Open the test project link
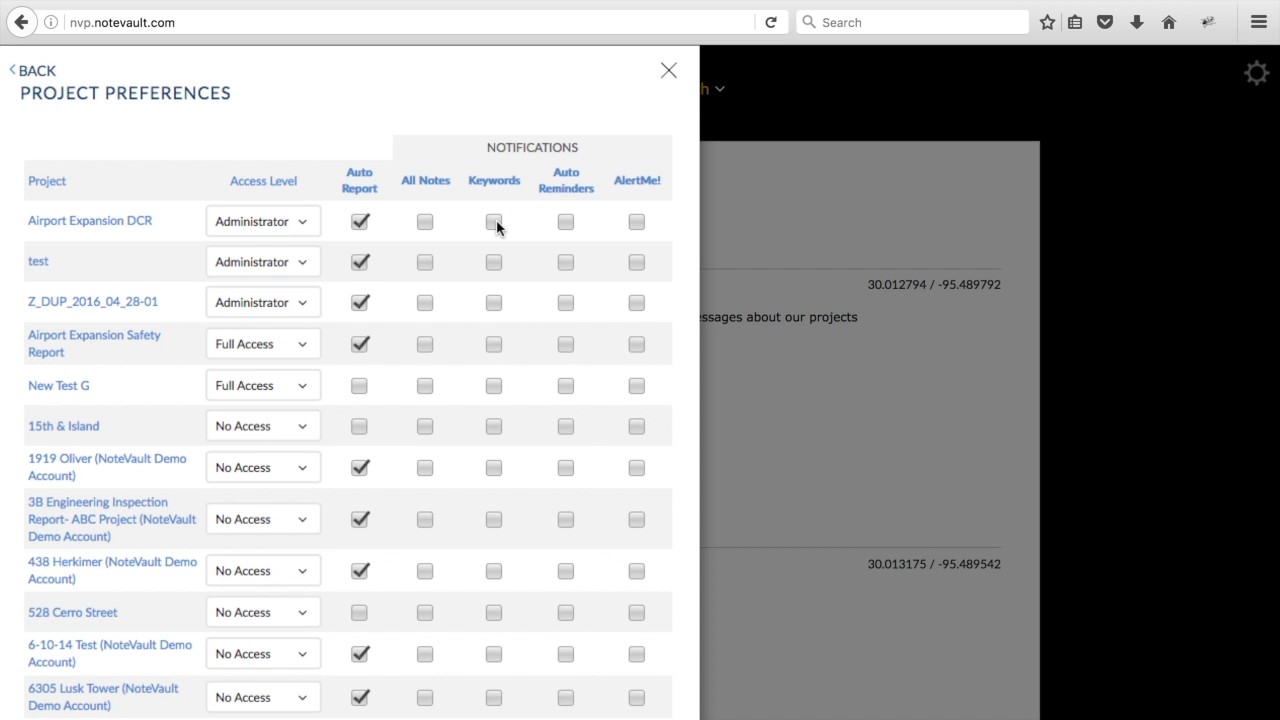This screenshot has height=720, width=1280. pyautogui.click(x=38, y=261)
